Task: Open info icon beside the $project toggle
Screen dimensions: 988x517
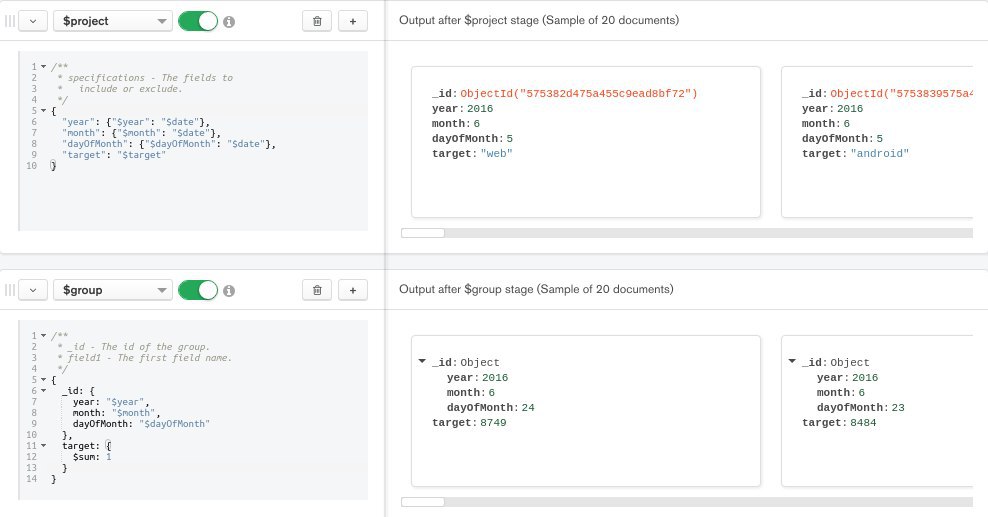Action: 229,21
